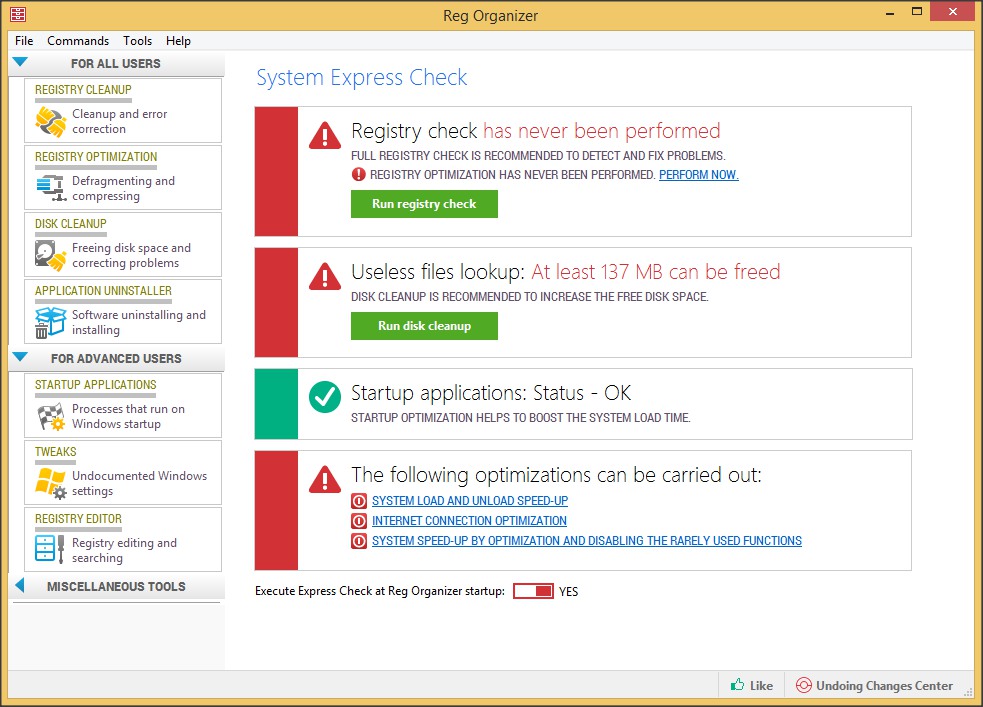Collapse the For All Users section arrow
983x707 pixels.
[20, 62]
